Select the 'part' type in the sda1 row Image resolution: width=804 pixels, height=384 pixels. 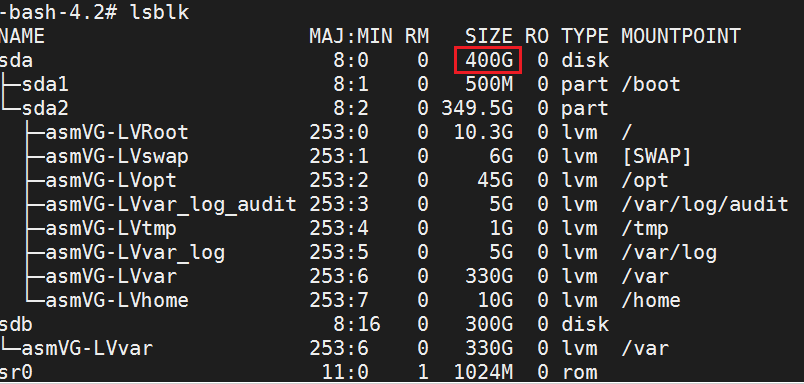pyautogui.click(x=585, y=84)
